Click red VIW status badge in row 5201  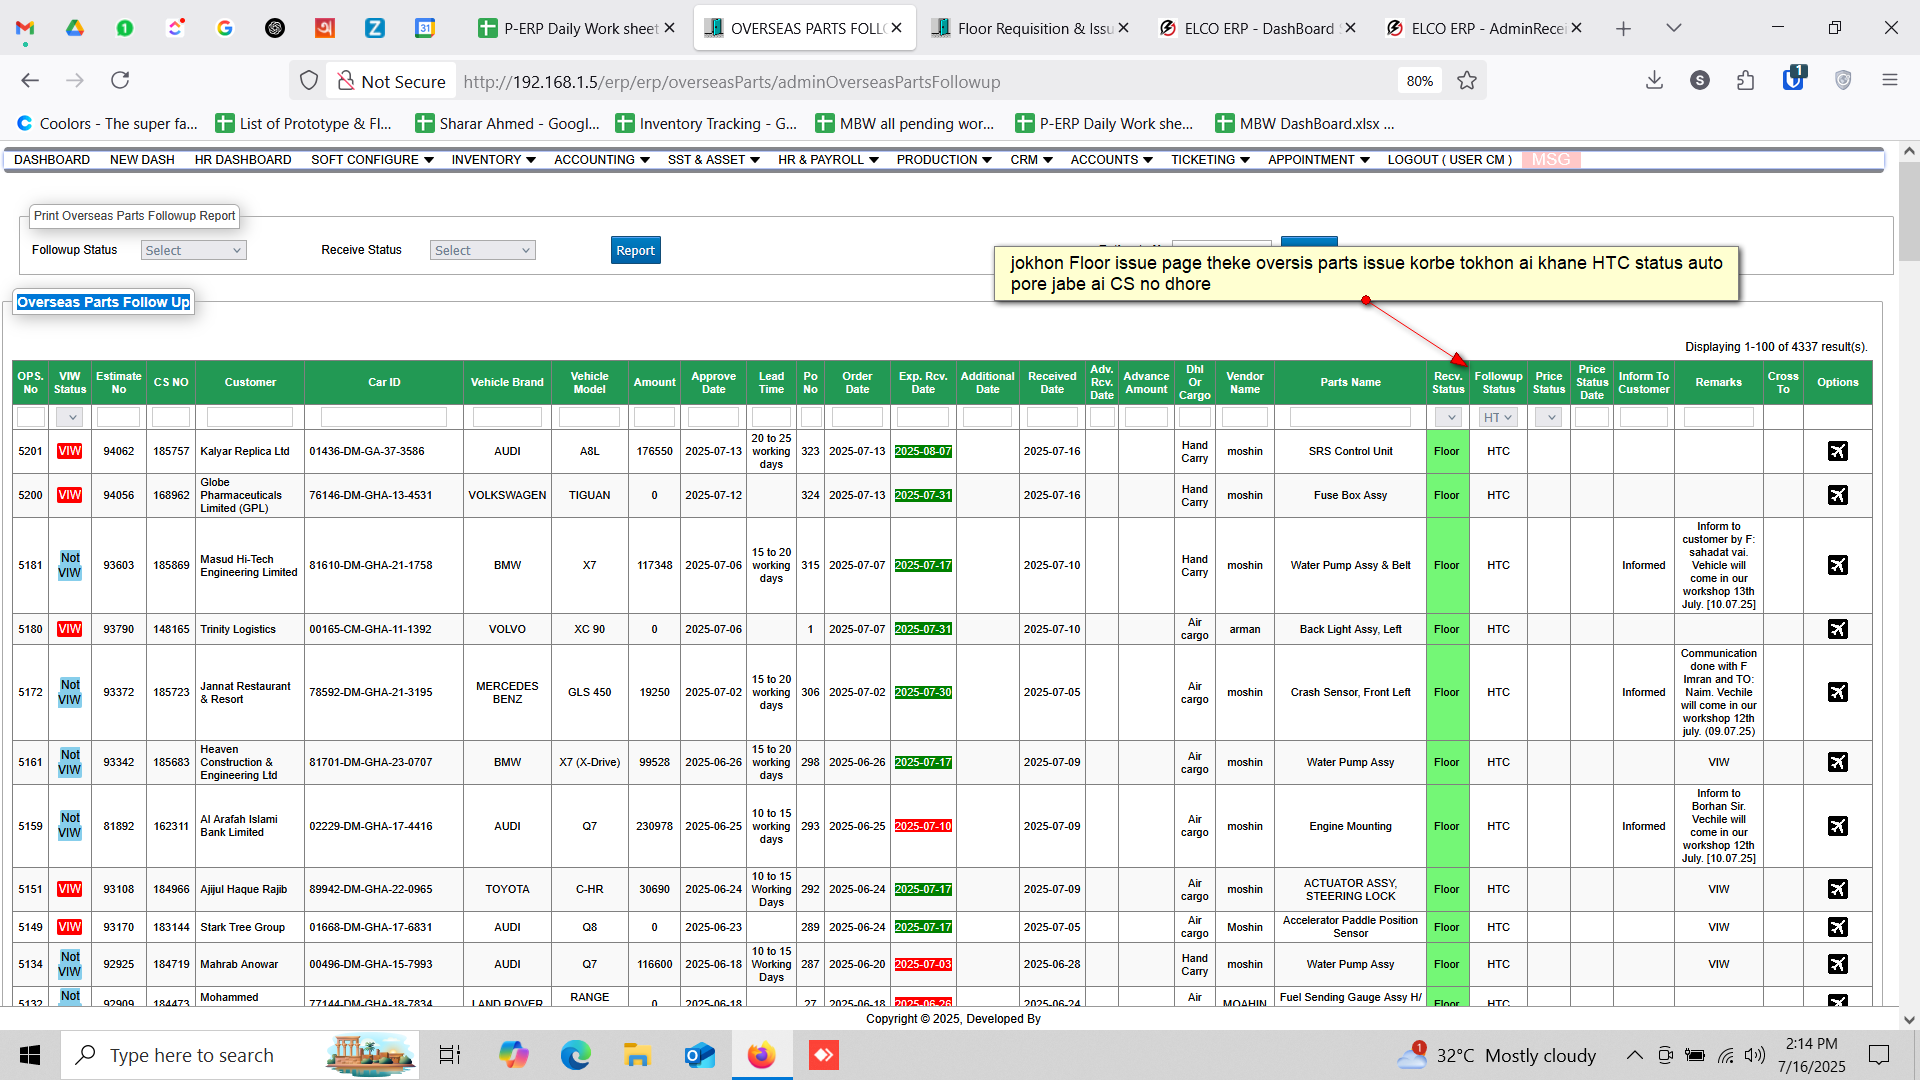[x=69, y=451]
